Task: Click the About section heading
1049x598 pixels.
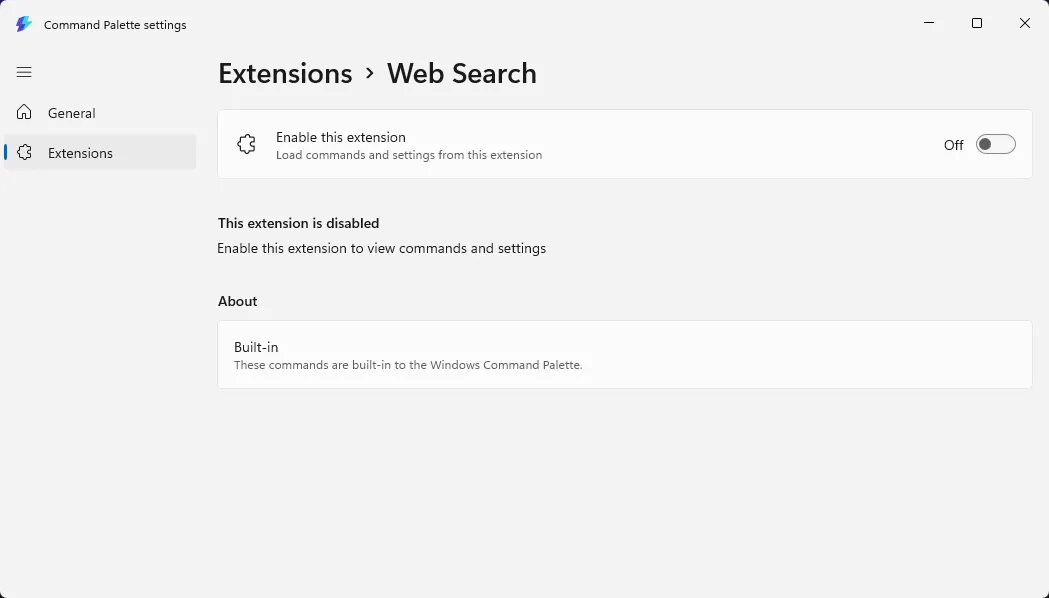Action: pyautogui.click(x=238, y=301)
